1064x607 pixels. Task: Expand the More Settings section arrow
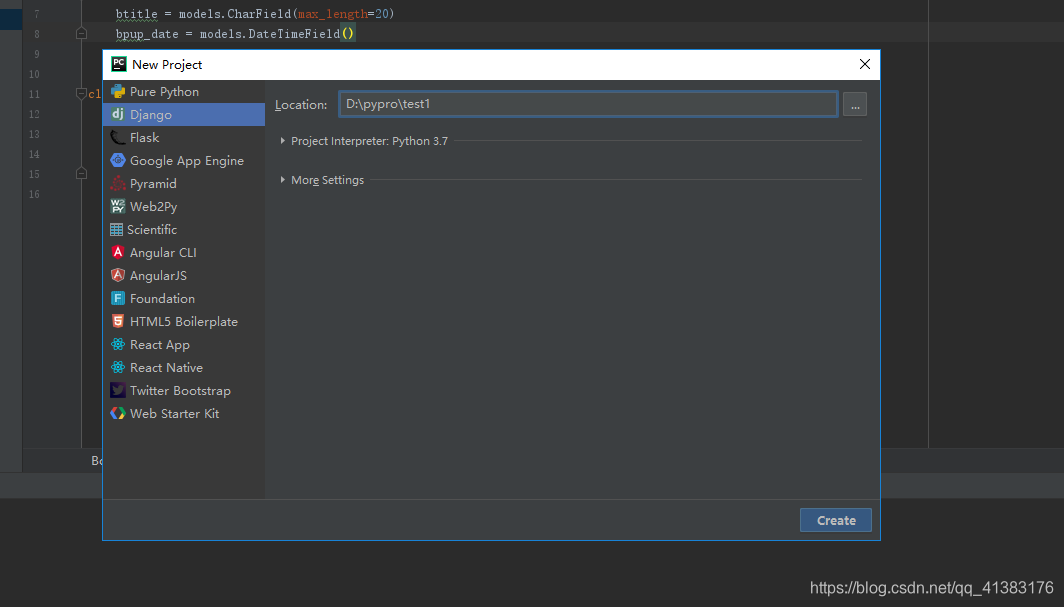(x=282, y=180)
